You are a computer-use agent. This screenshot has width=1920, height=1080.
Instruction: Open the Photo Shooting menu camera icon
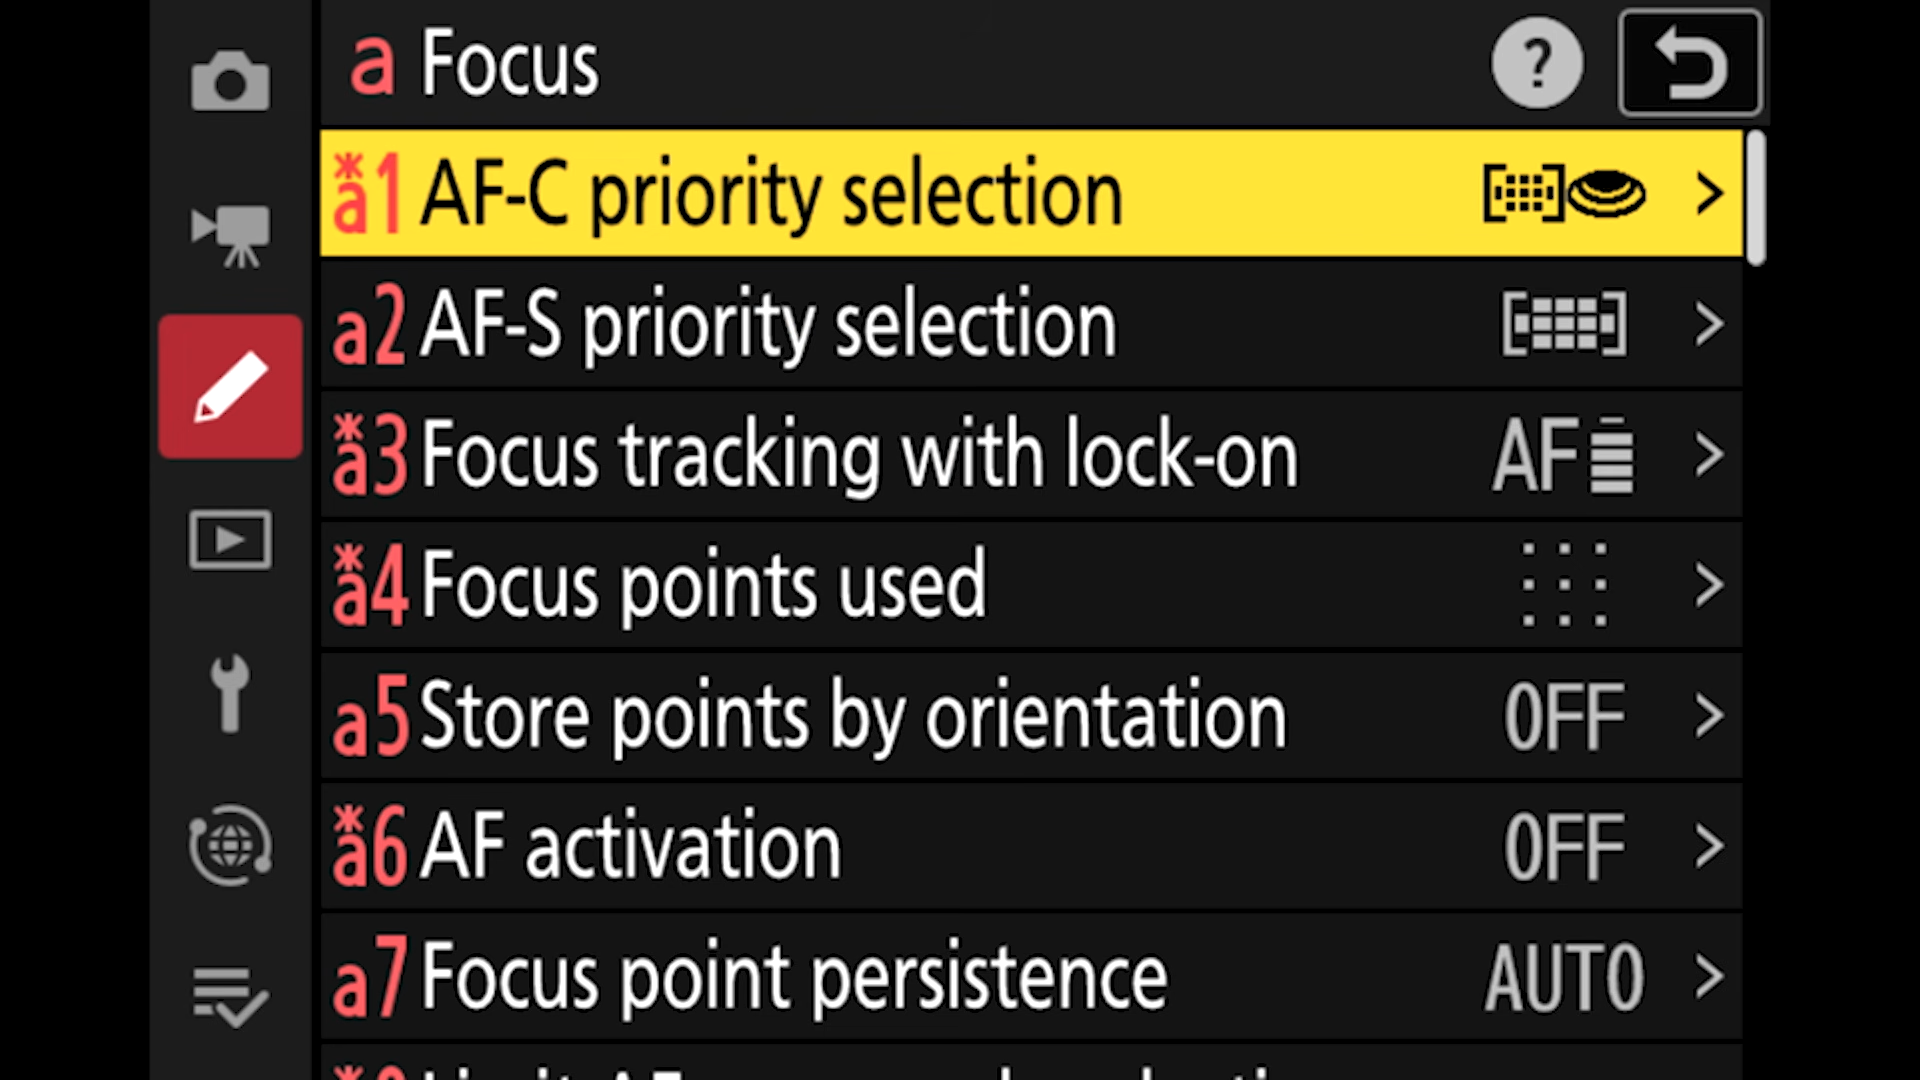pos(230,81)
